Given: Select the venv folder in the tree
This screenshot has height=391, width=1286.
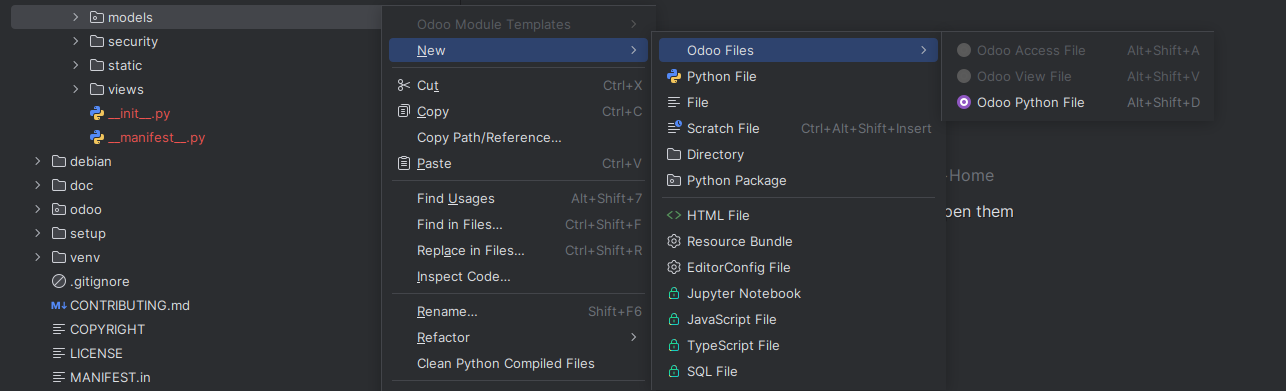Looking at the screenshot, I should [x=197, y=257].
